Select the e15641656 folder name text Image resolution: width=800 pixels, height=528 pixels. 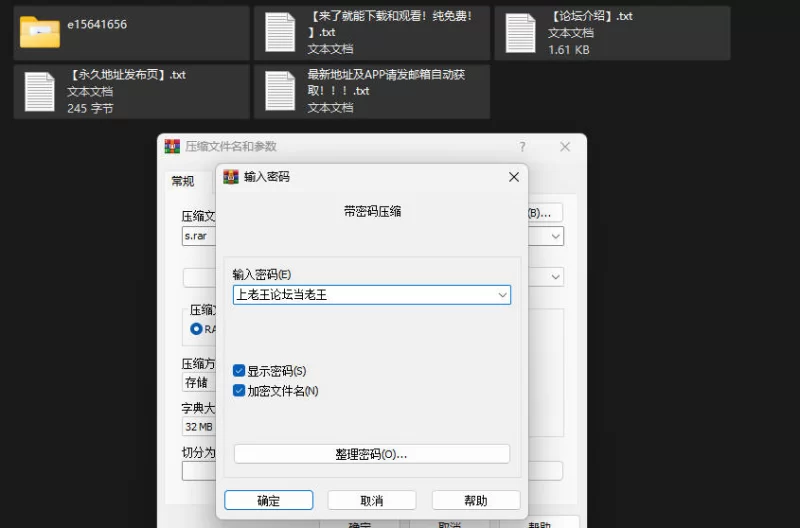97,24
